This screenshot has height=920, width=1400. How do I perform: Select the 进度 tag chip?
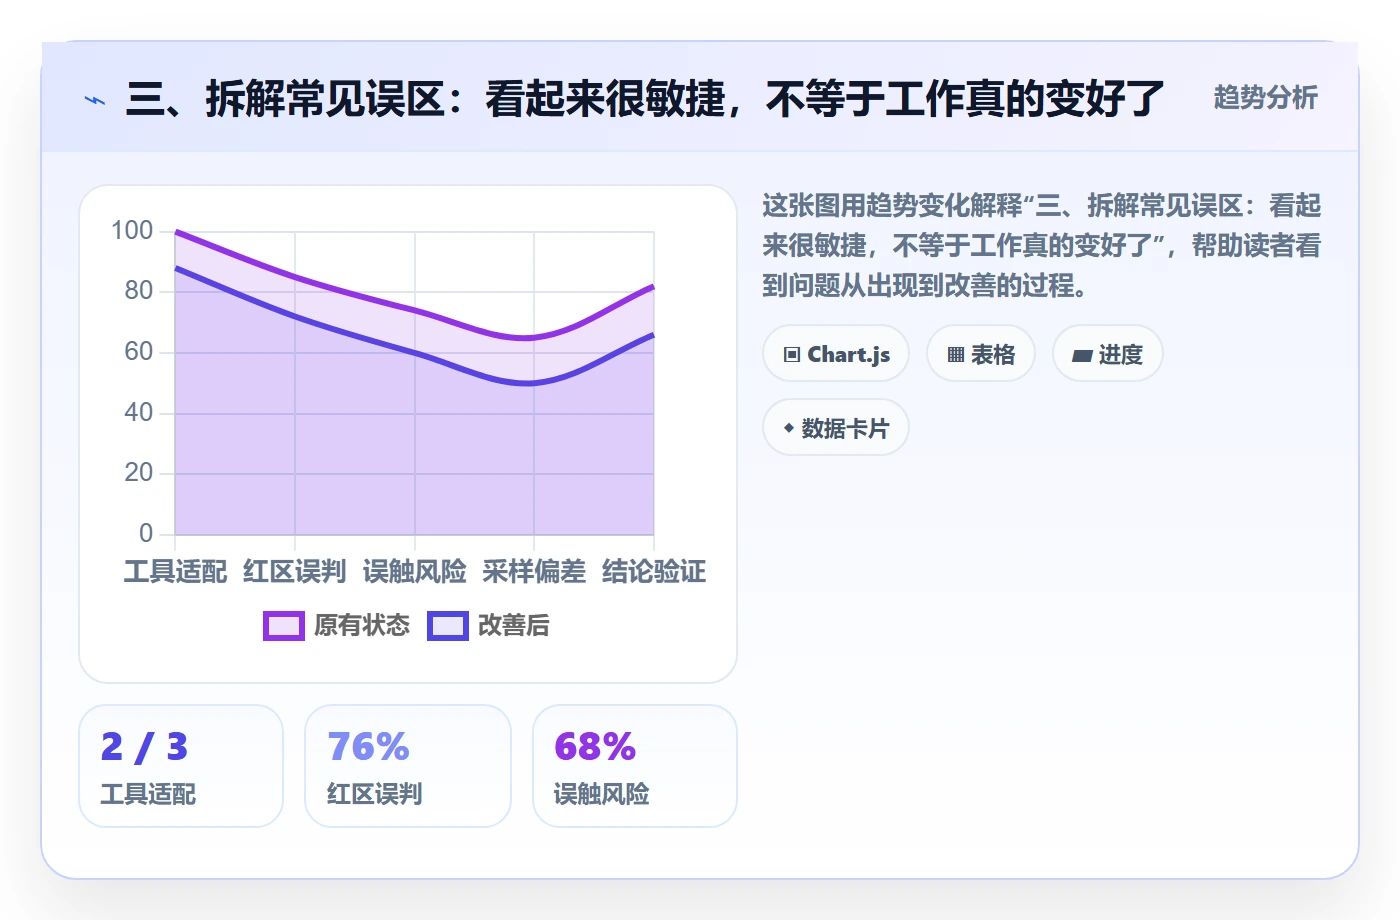(1108, 354)
